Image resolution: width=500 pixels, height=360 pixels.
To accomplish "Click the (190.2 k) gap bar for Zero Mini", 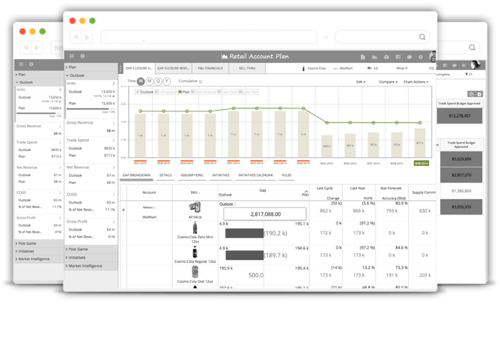I will coord(244,233).
